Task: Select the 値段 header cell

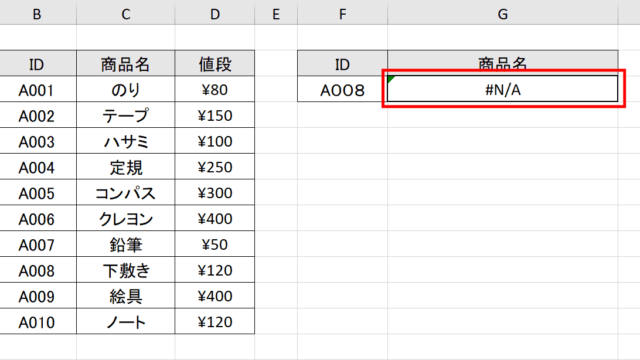Action: (215, 64)
